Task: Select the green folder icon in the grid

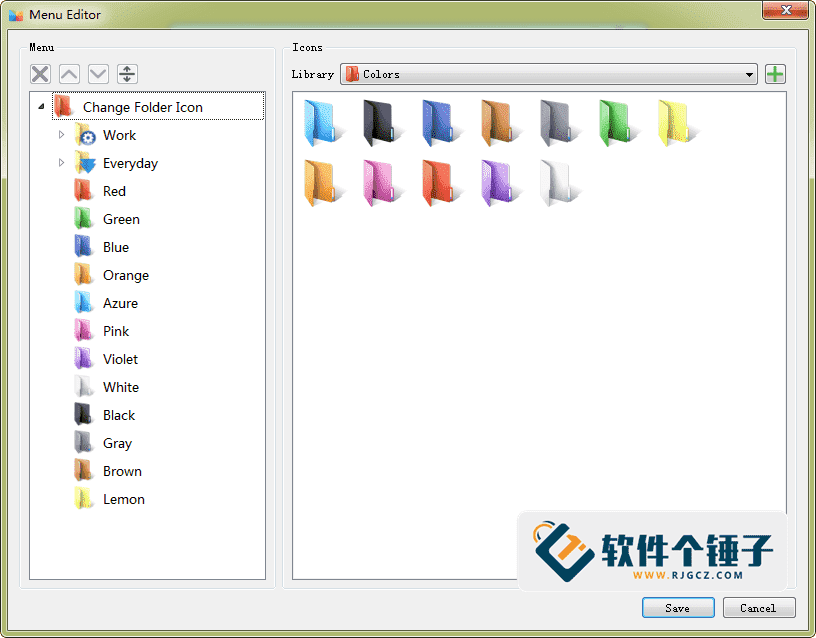Action: tap(617, 120)
